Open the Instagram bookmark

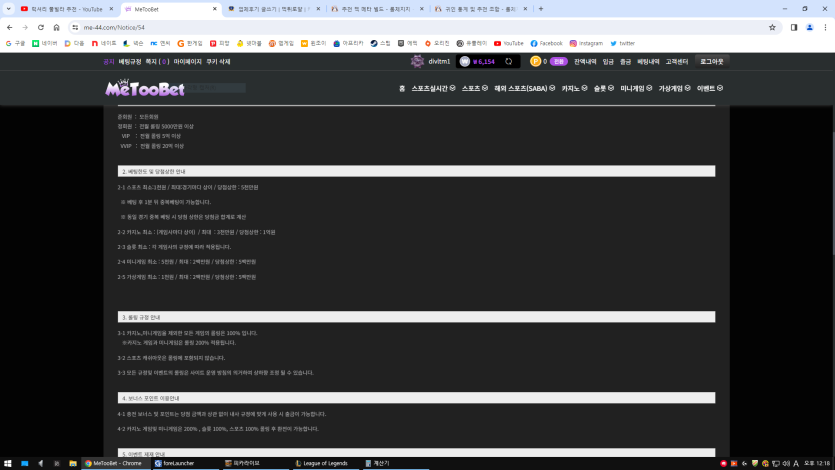pos(586,43)
